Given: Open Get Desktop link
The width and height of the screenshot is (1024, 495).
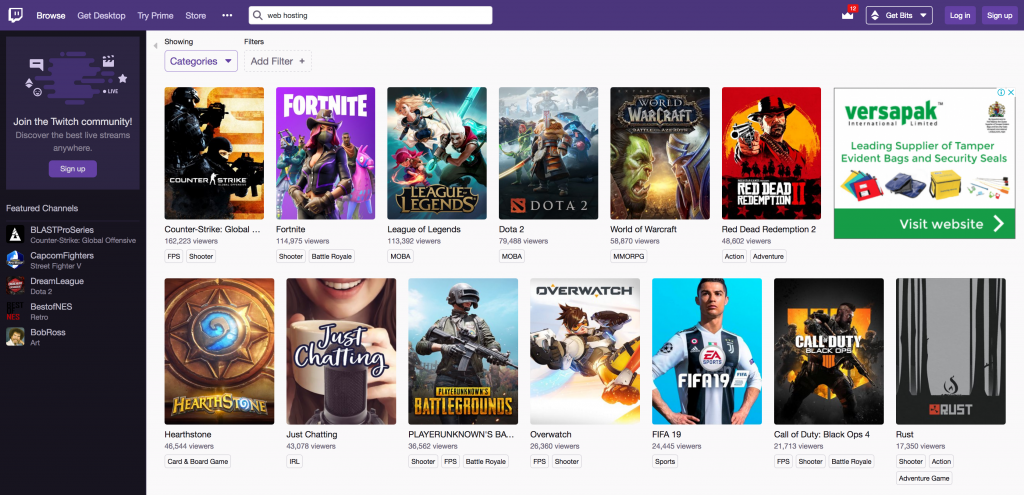Looking at the screenshot, I should [101, 15].
